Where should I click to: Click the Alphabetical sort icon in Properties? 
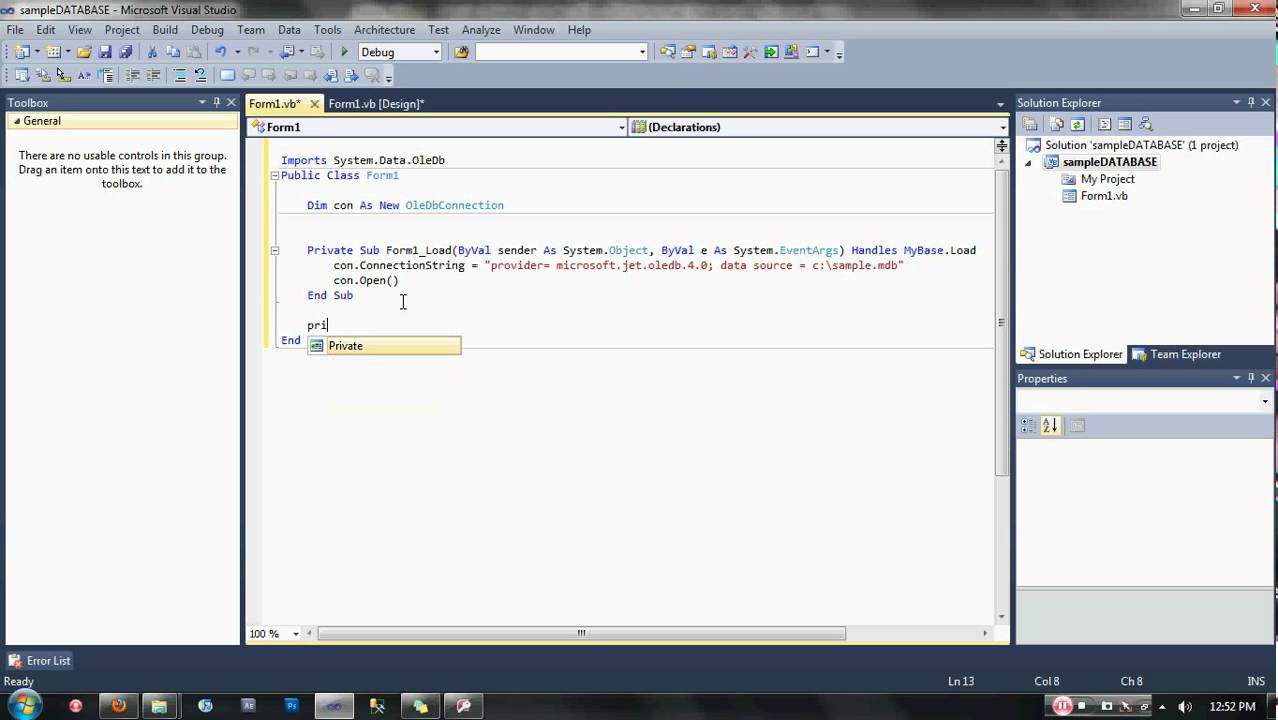coord(1050,425)
